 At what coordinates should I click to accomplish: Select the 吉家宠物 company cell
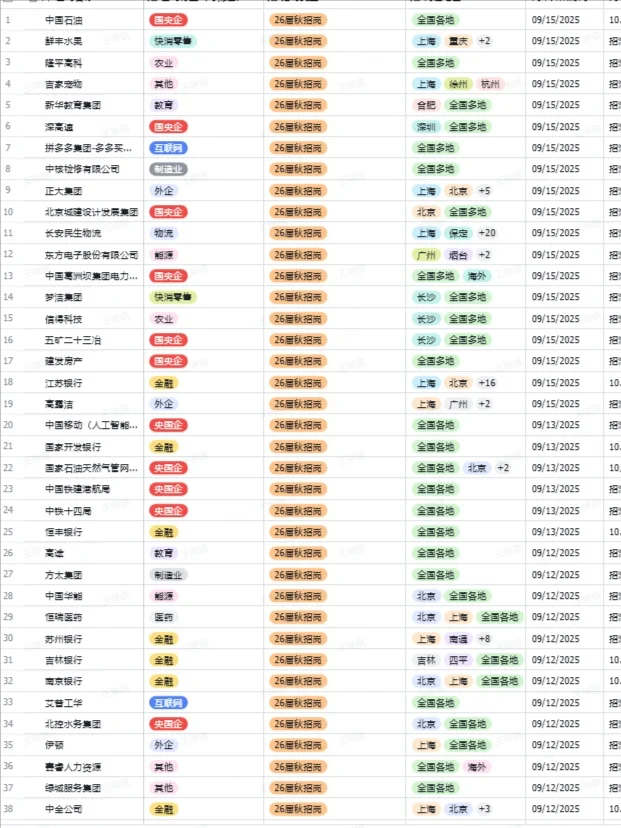(x=63, y=84)
